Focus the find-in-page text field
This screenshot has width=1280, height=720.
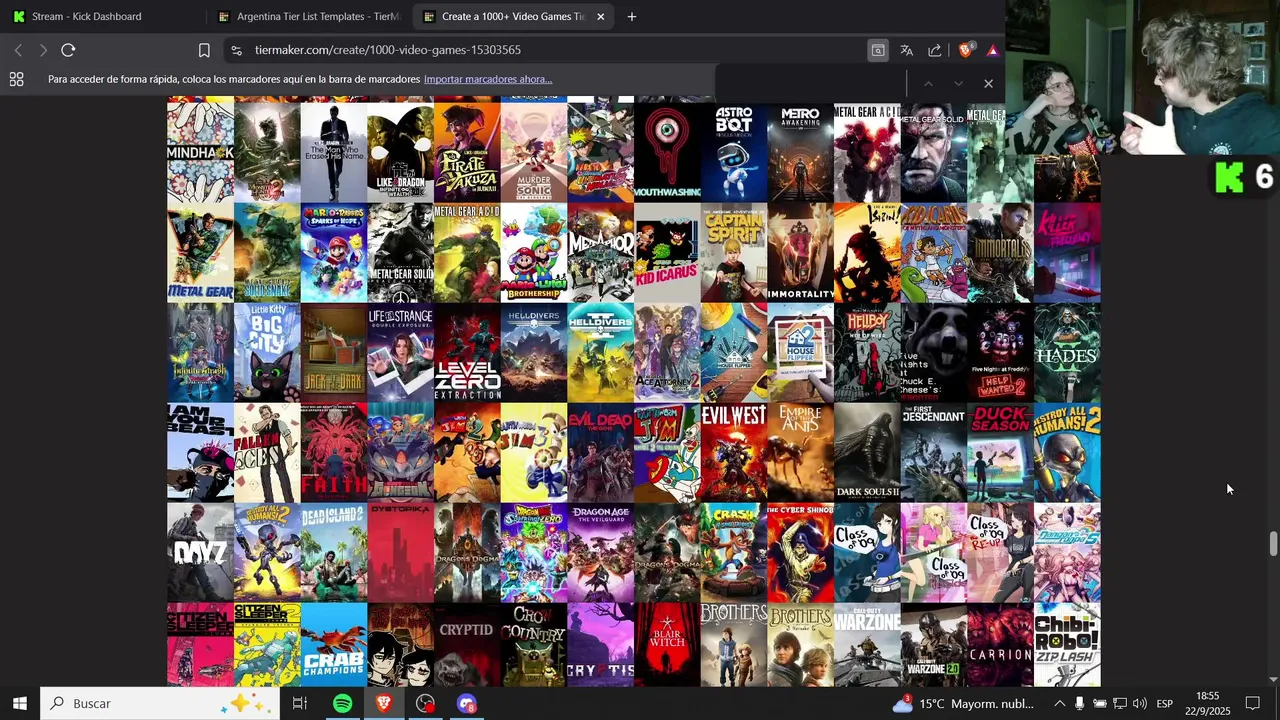812,83
